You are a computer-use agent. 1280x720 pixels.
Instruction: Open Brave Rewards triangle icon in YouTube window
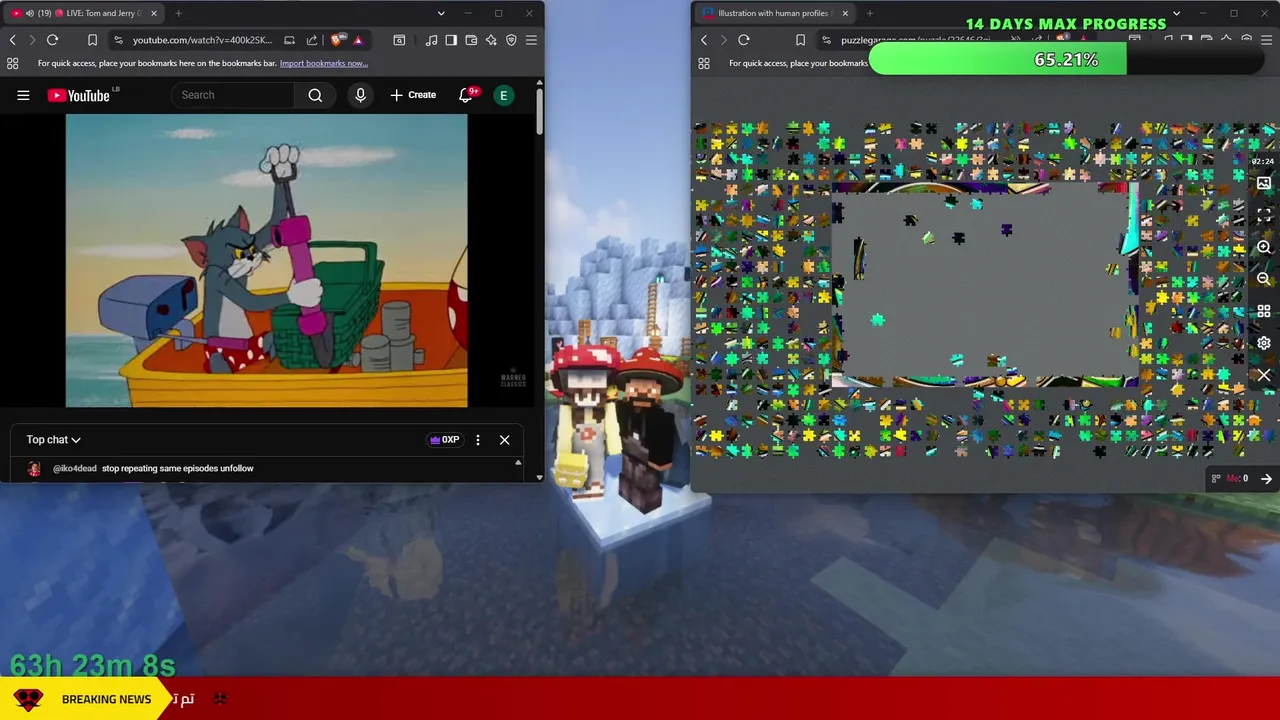[357, 40]
